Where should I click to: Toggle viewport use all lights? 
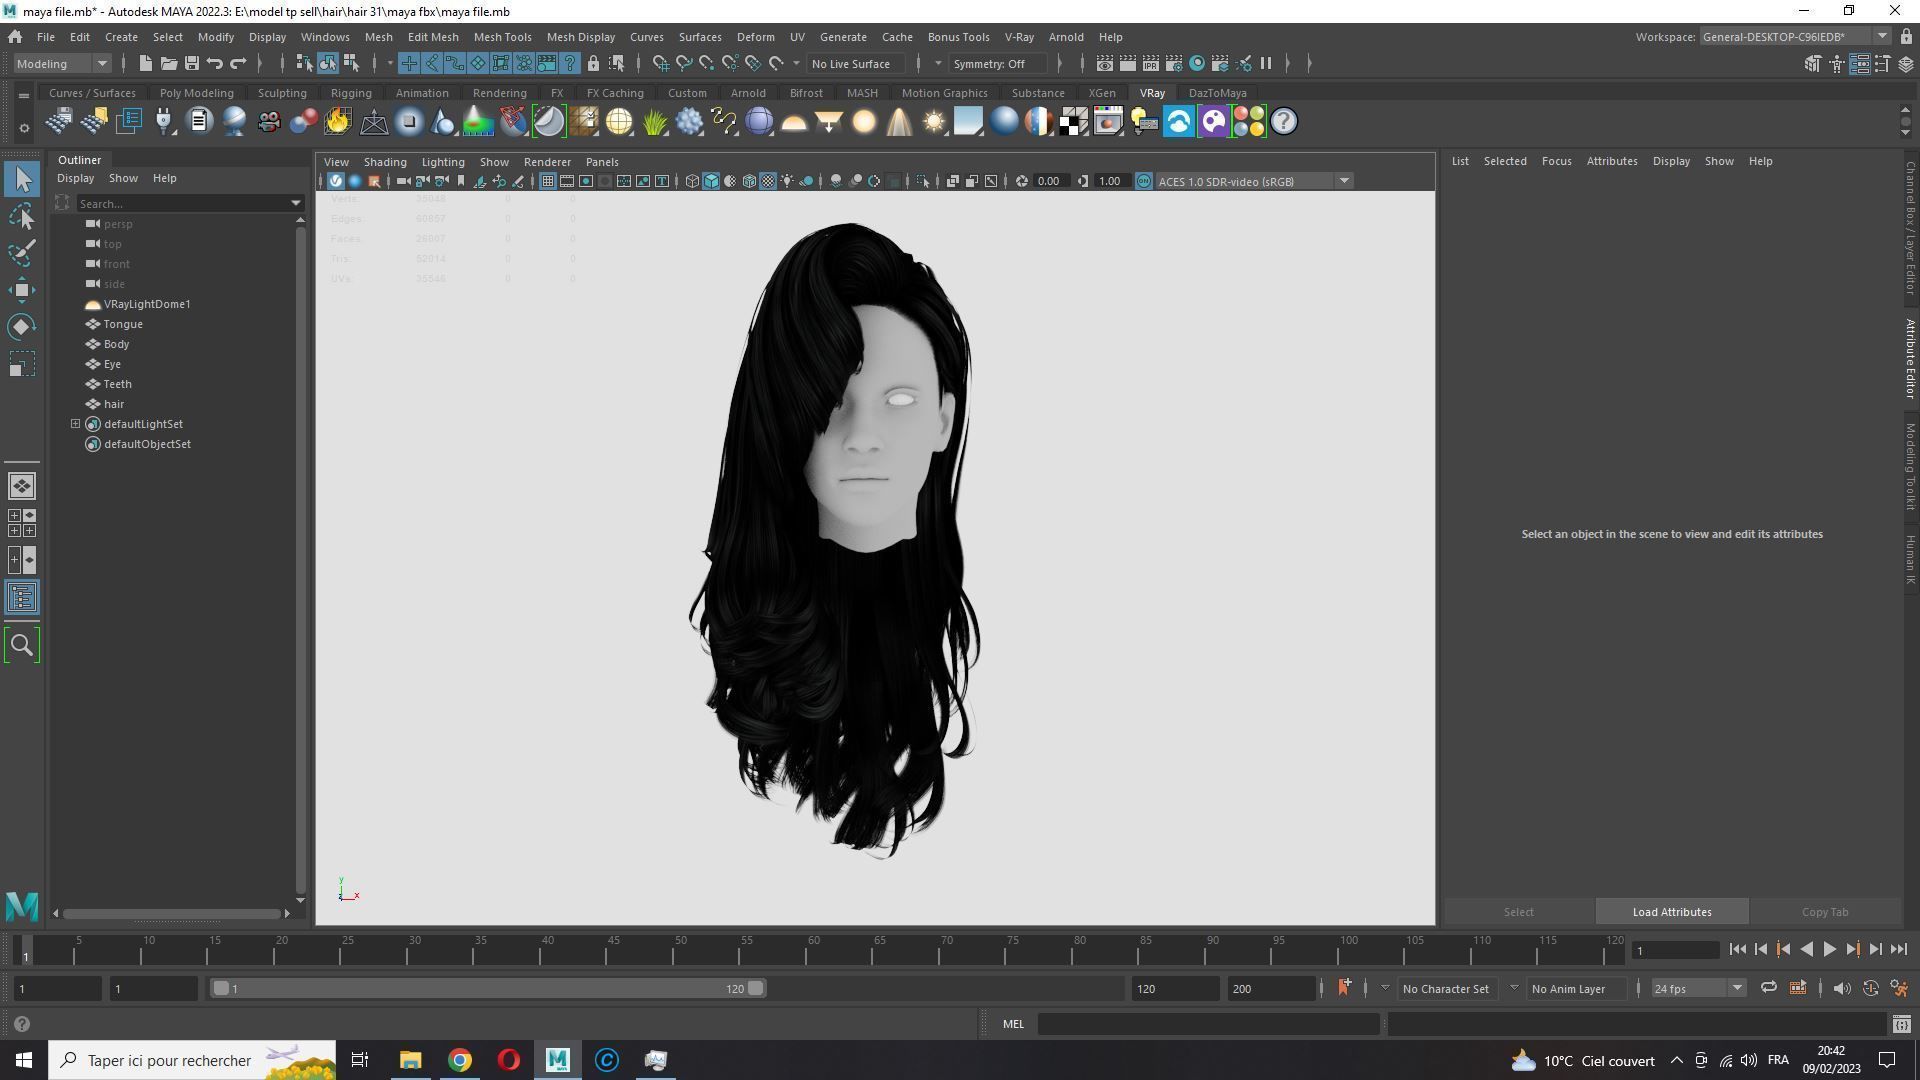pyautogui.click(x=787, y=181)
